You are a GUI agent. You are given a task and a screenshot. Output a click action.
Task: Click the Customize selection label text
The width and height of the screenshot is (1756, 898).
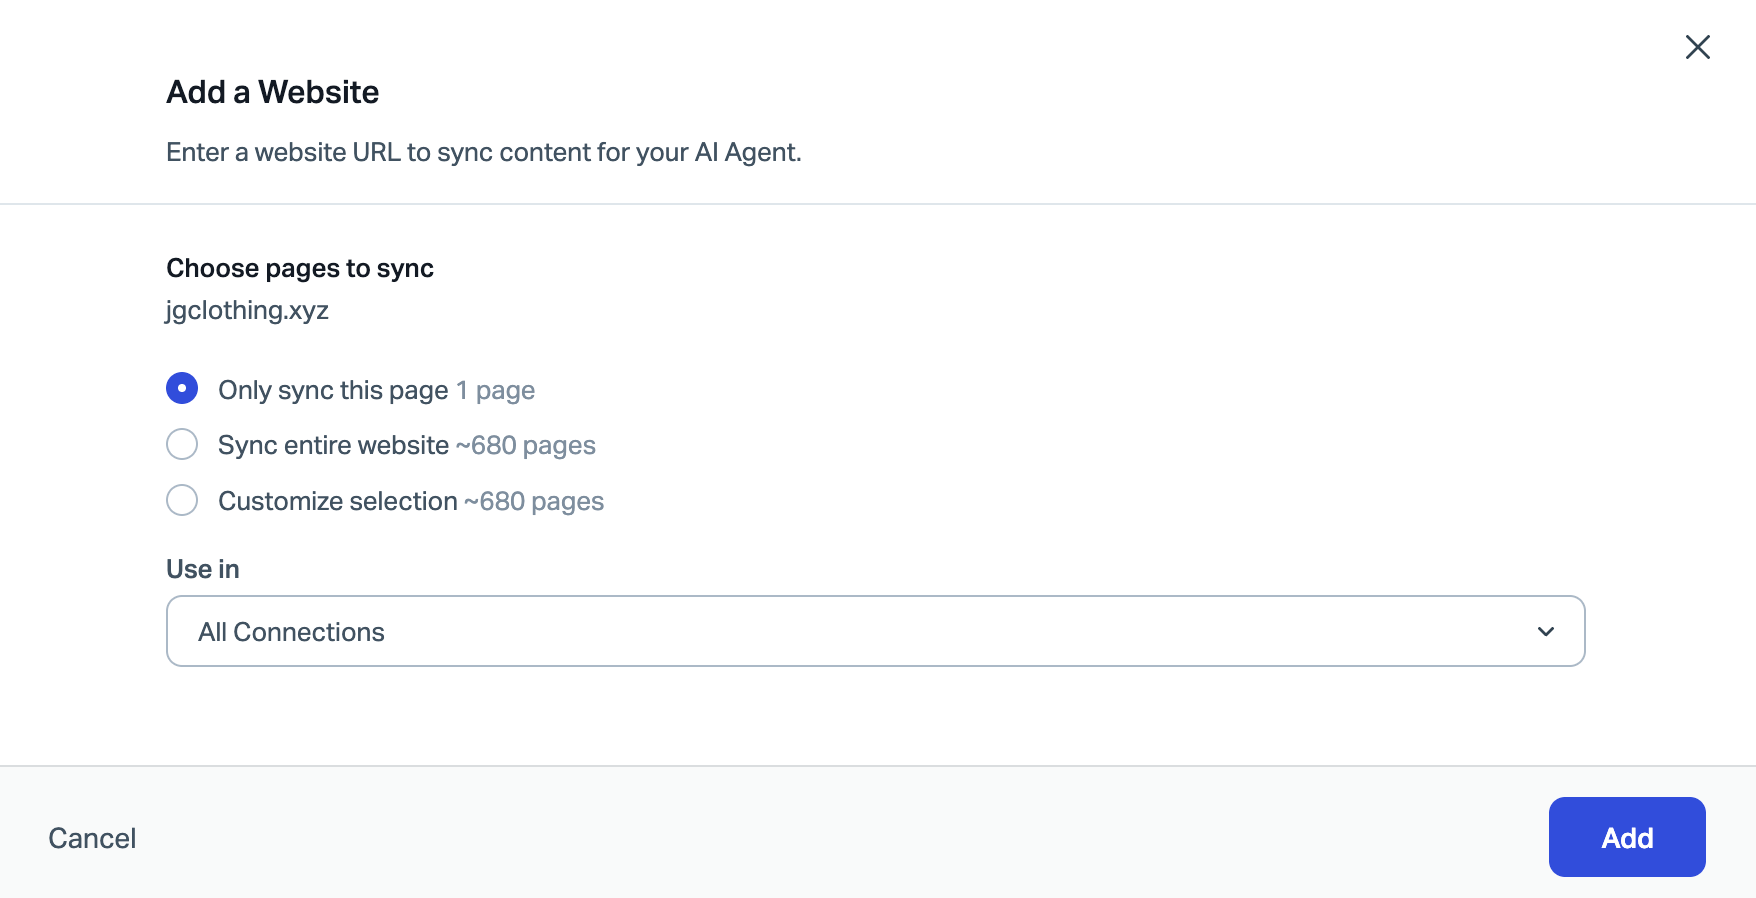click(337, 501)
